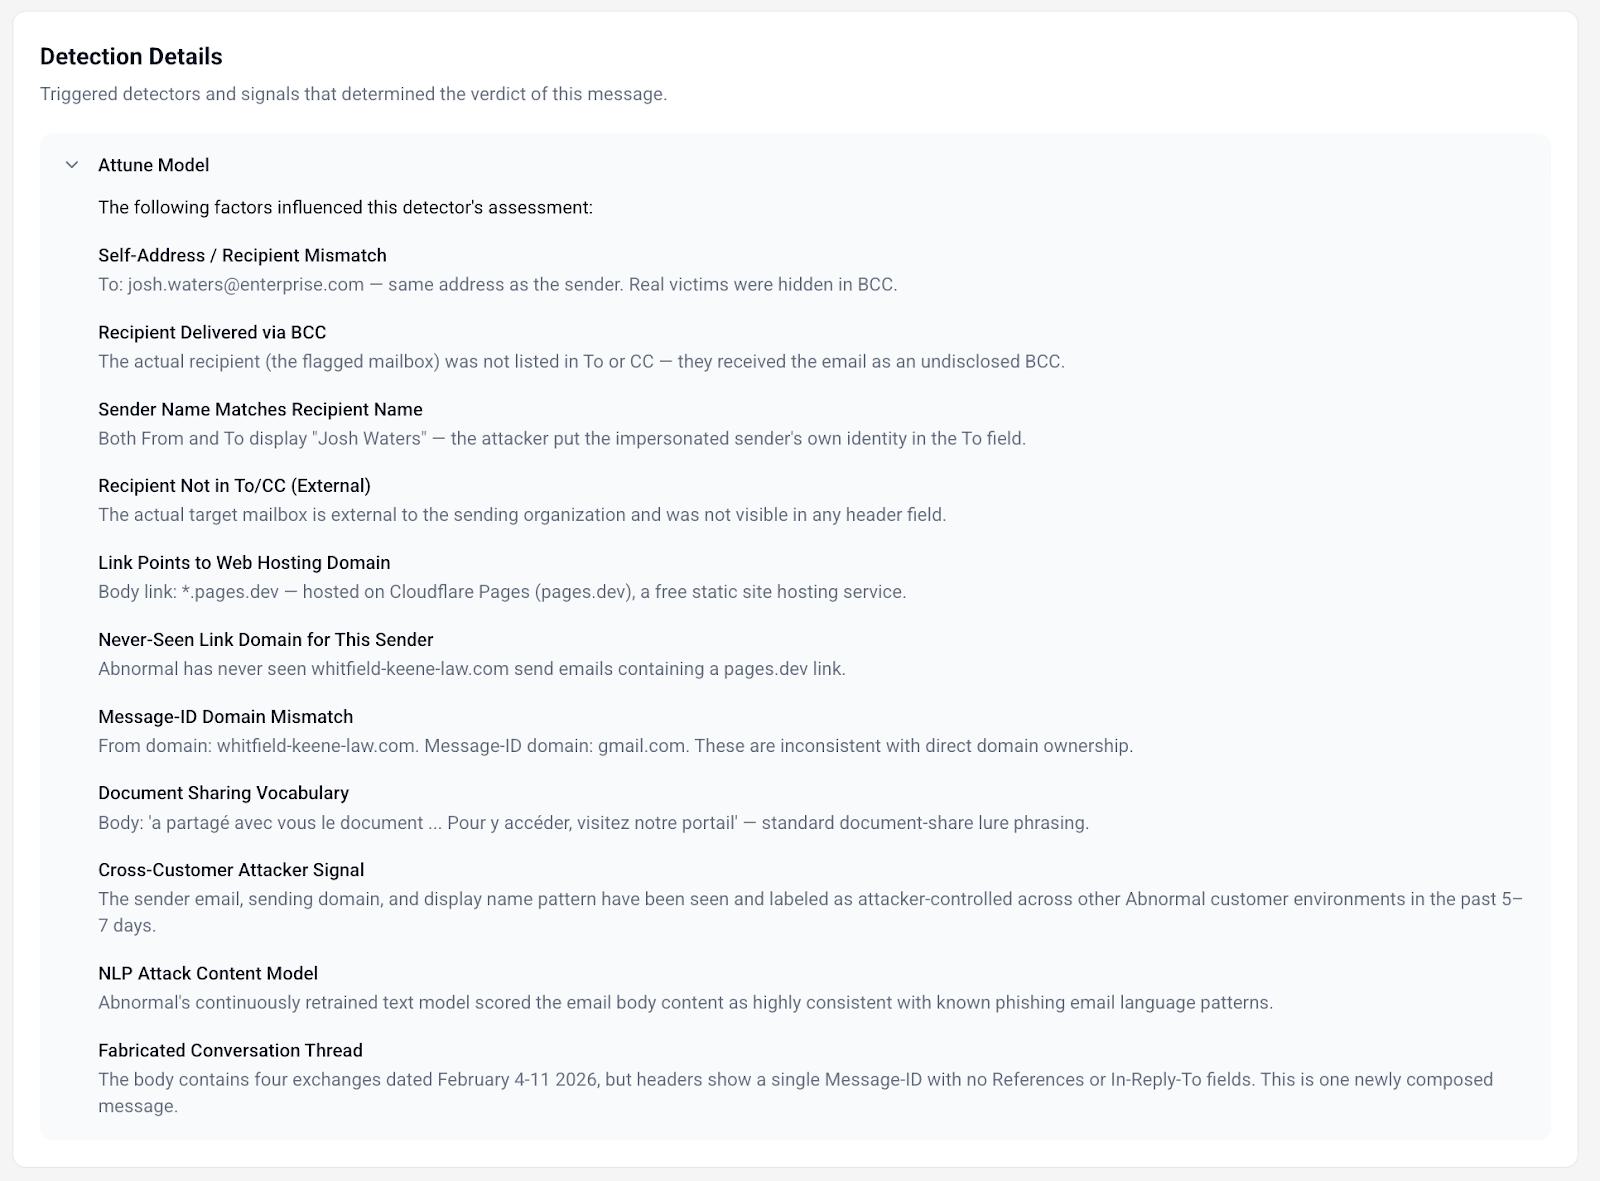The image size is (1600, 1181).
Task: Click whitfield-keene-law.com Message-ID mismatch description
Action: click(x=615, y=745)
